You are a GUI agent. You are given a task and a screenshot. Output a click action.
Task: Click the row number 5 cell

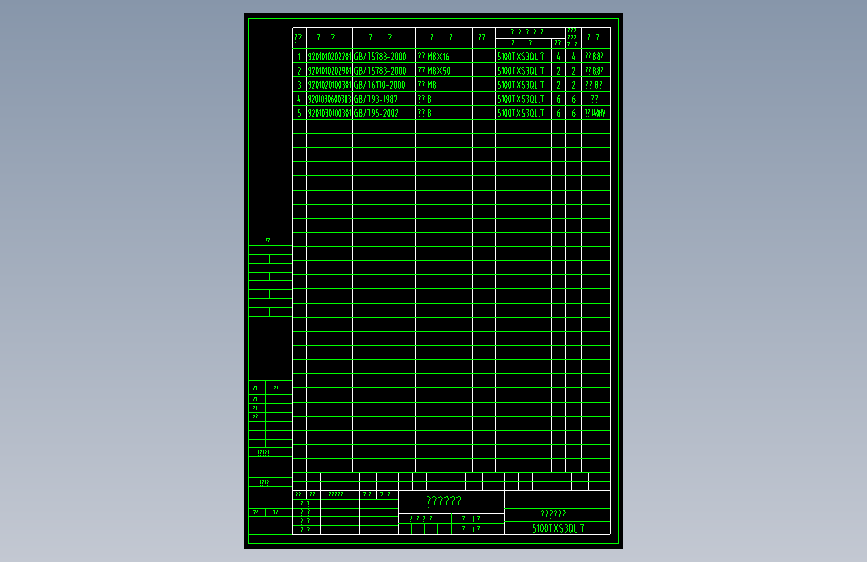click(299, 113)
